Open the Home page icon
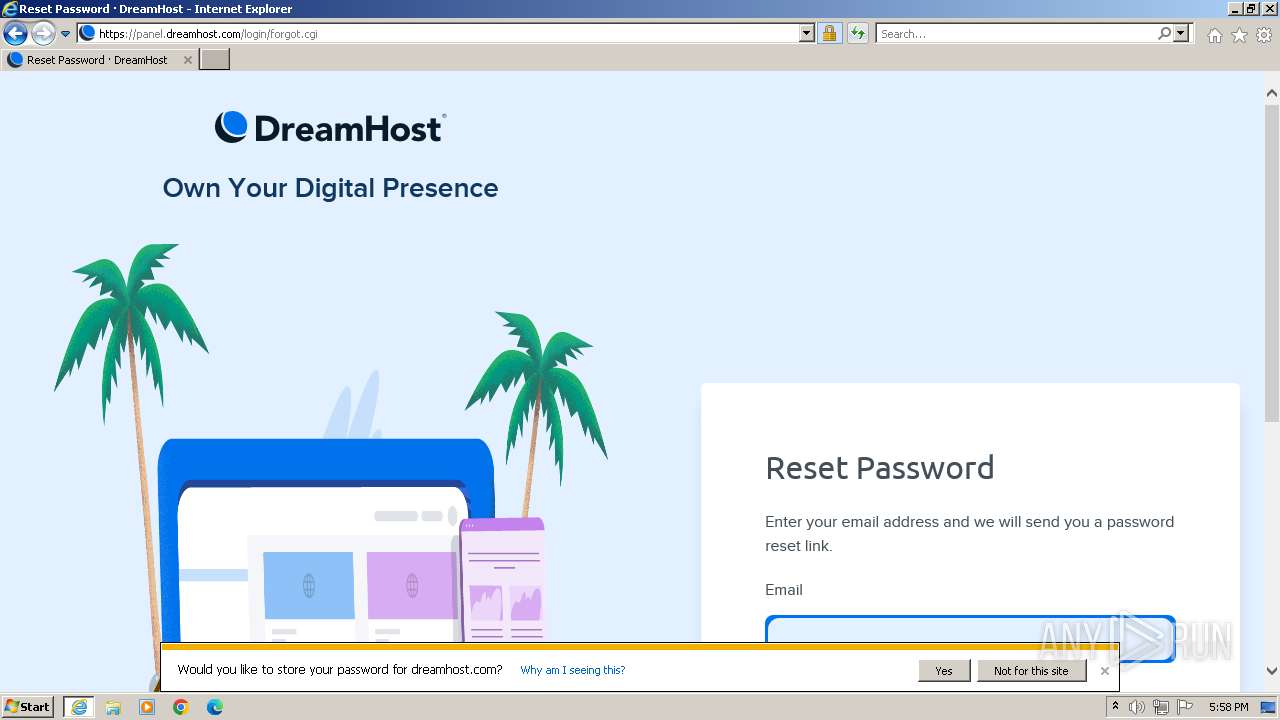The image size is (1280, 720). (x=1214, y=35)
